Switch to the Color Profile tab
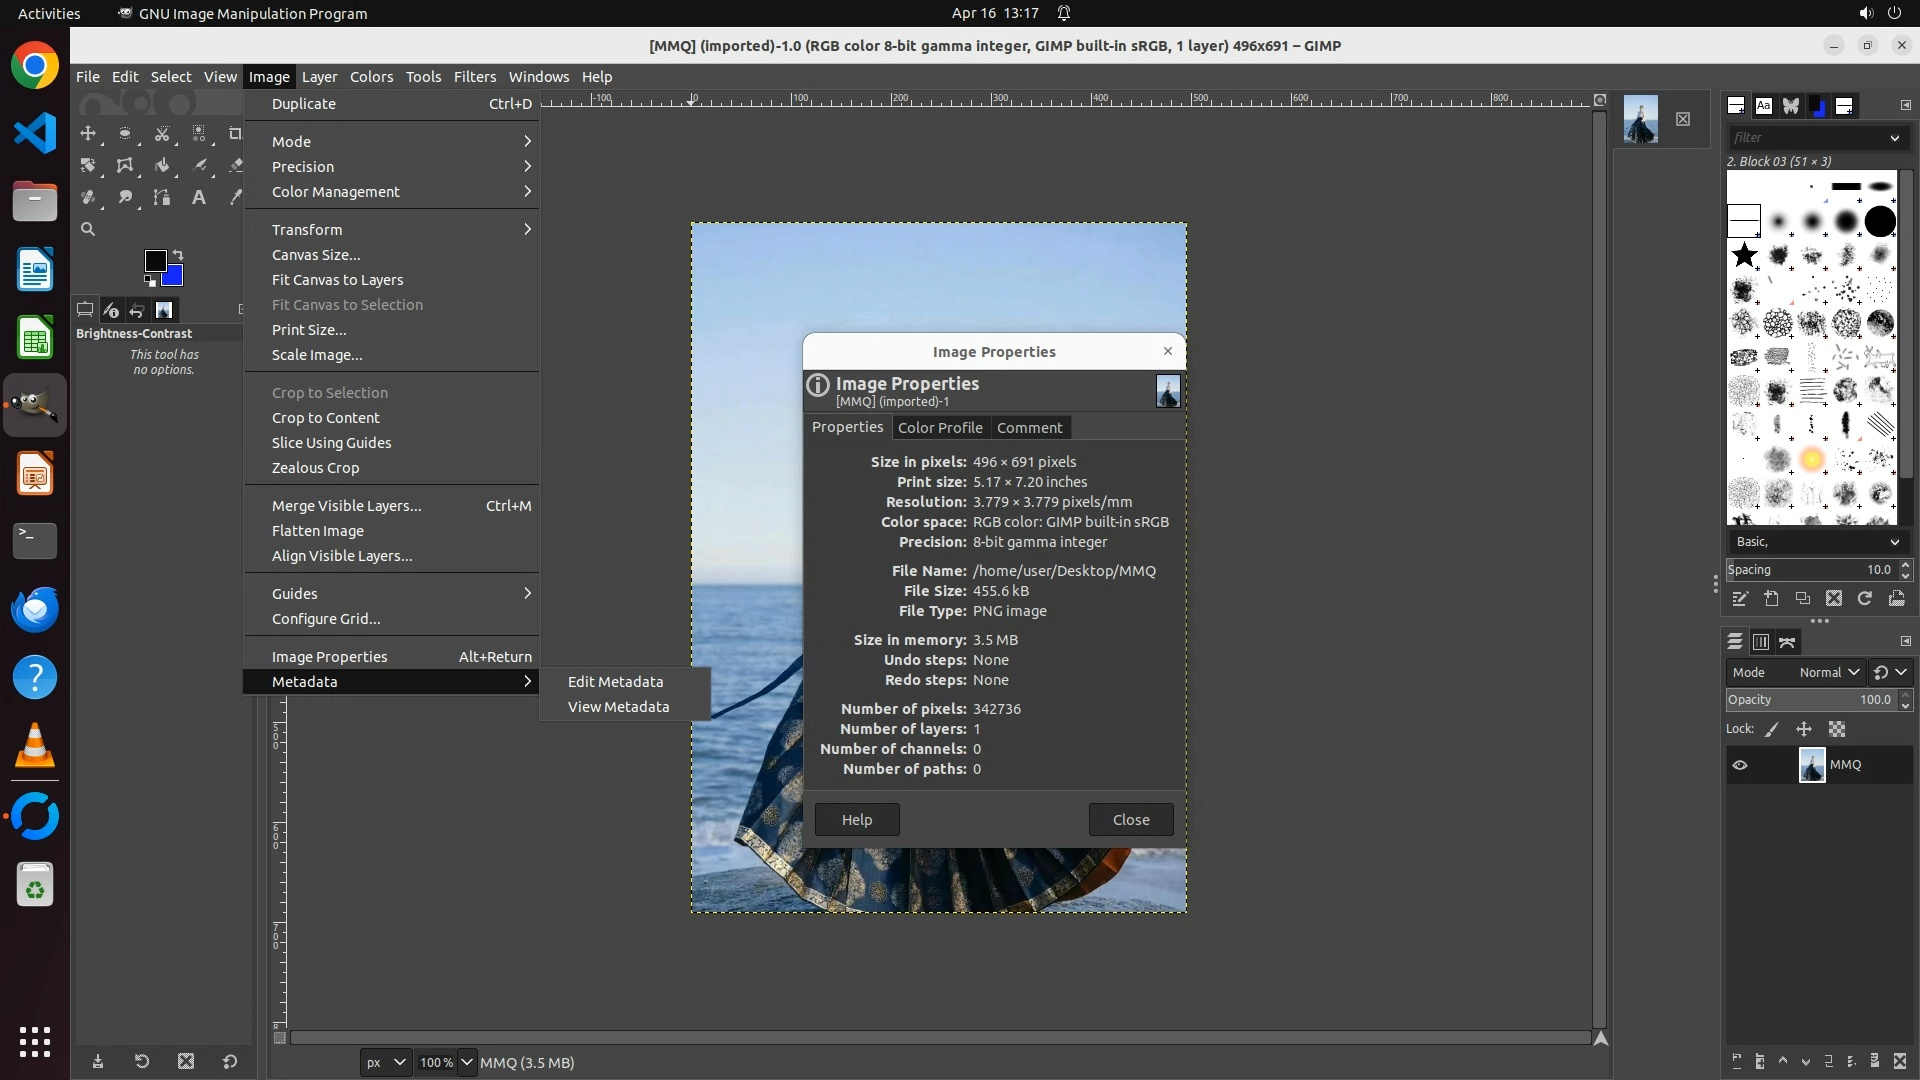This screenshot has height=1080, width=1920. tap(939, 427)
